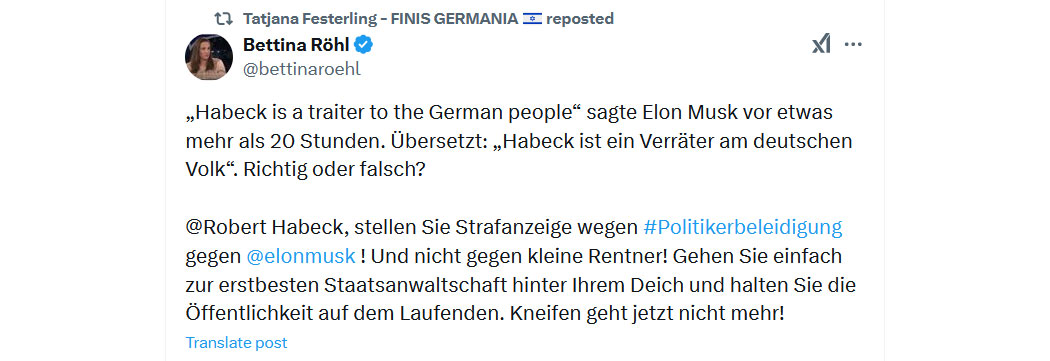Click the Translate post link
The height and width of the screenshot is (361, 1050).
coord(236,343)
